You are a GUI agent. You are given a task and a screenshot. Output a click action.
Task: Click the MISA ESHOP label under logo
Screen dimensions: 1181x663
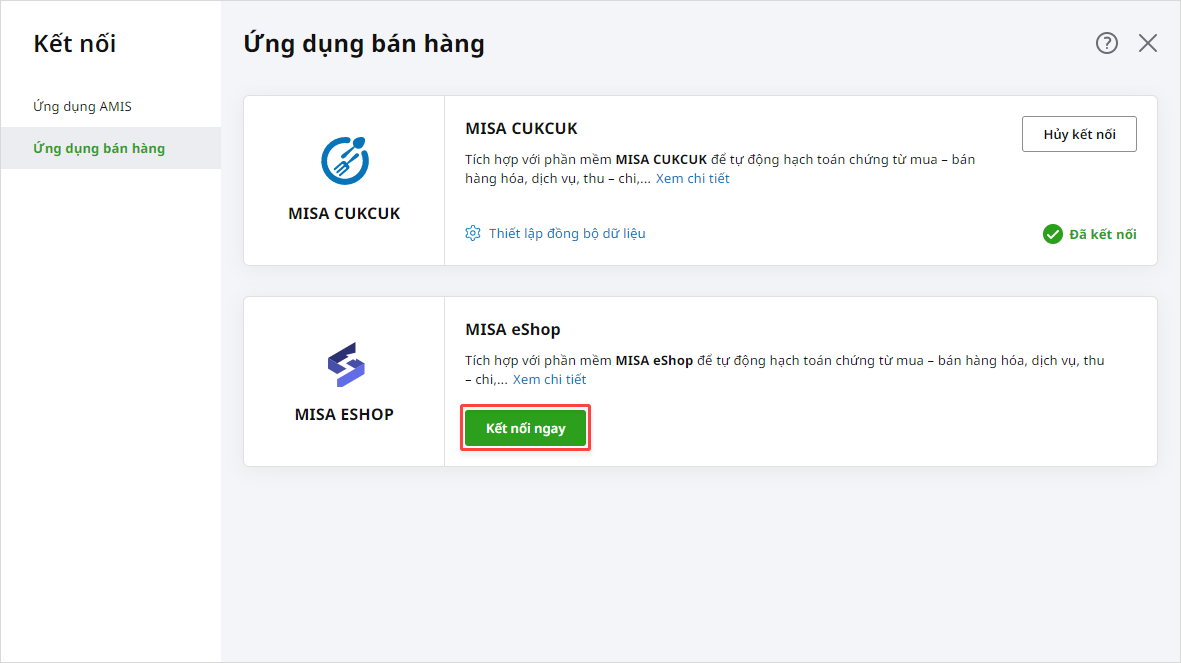(x=344, y=414)
